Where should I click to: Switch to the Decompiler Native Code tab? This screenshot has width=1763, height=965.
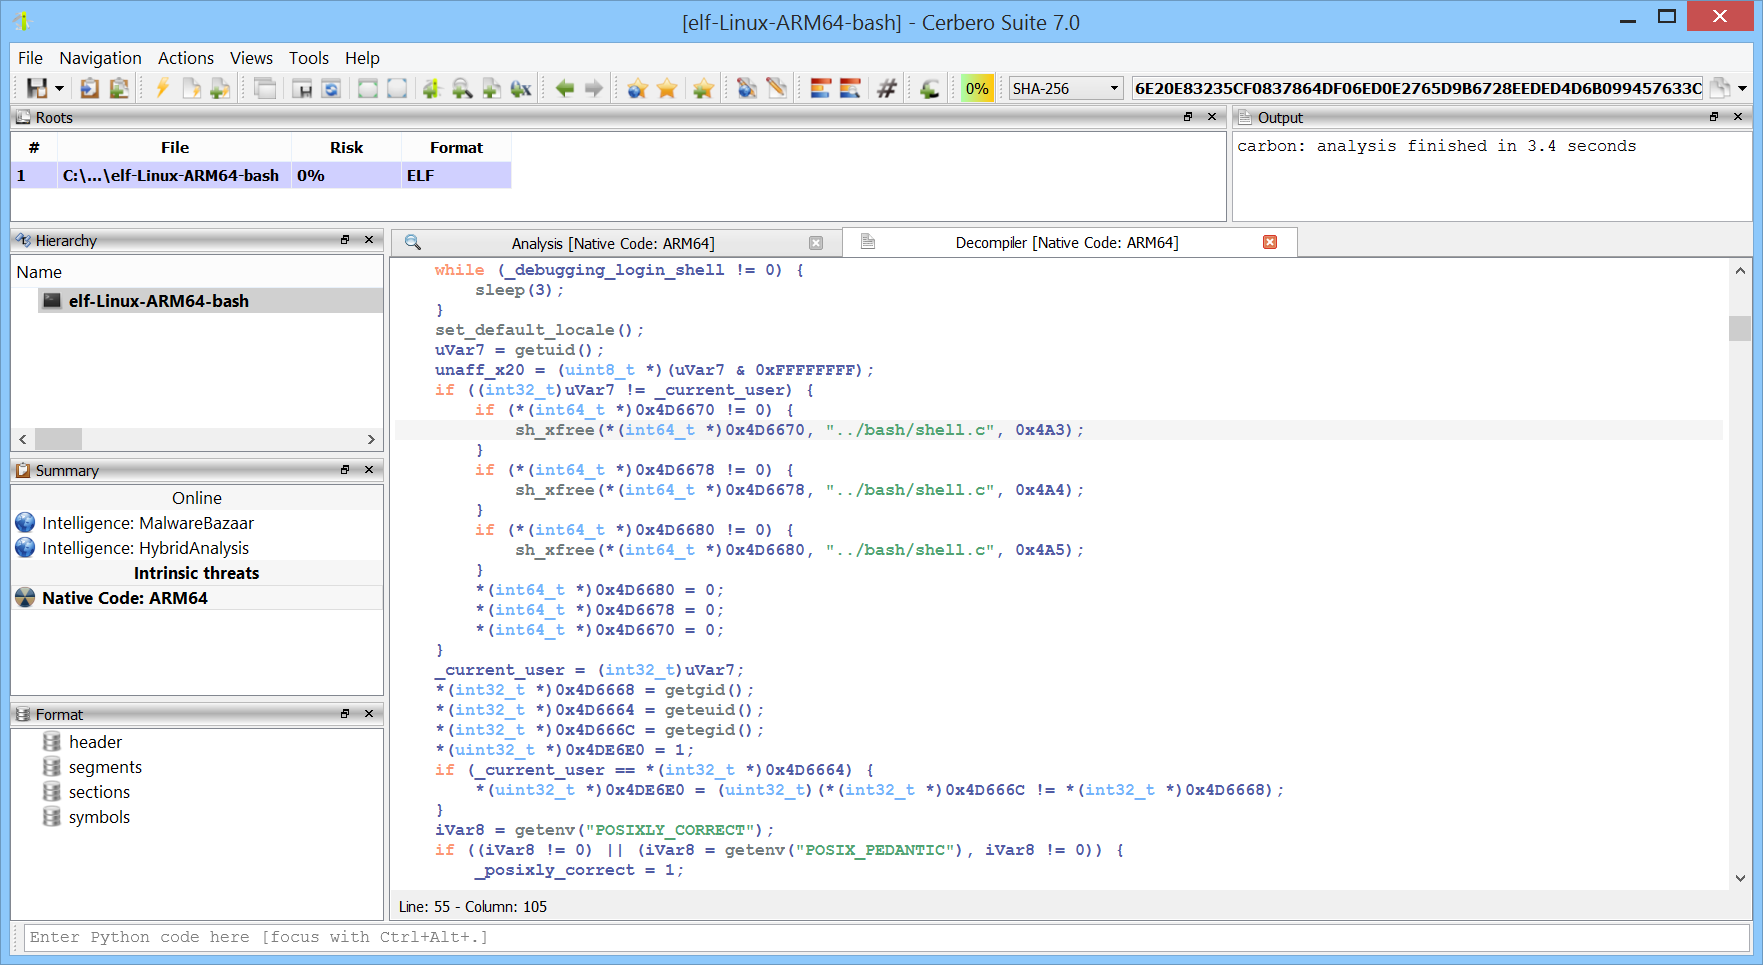coord(1066,243)
